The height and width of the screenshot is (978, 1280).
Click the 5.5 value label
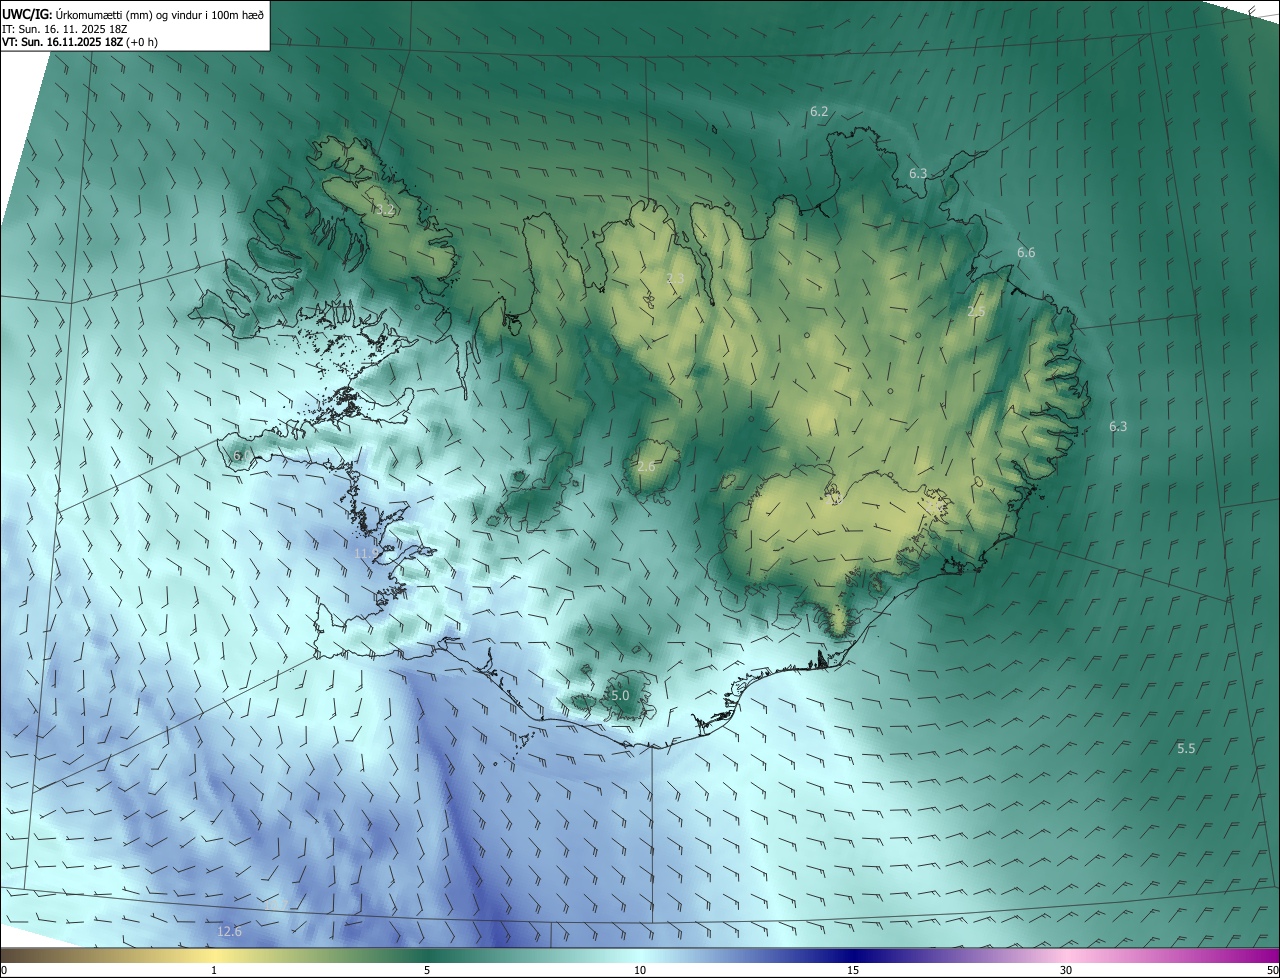(1186, 748)
